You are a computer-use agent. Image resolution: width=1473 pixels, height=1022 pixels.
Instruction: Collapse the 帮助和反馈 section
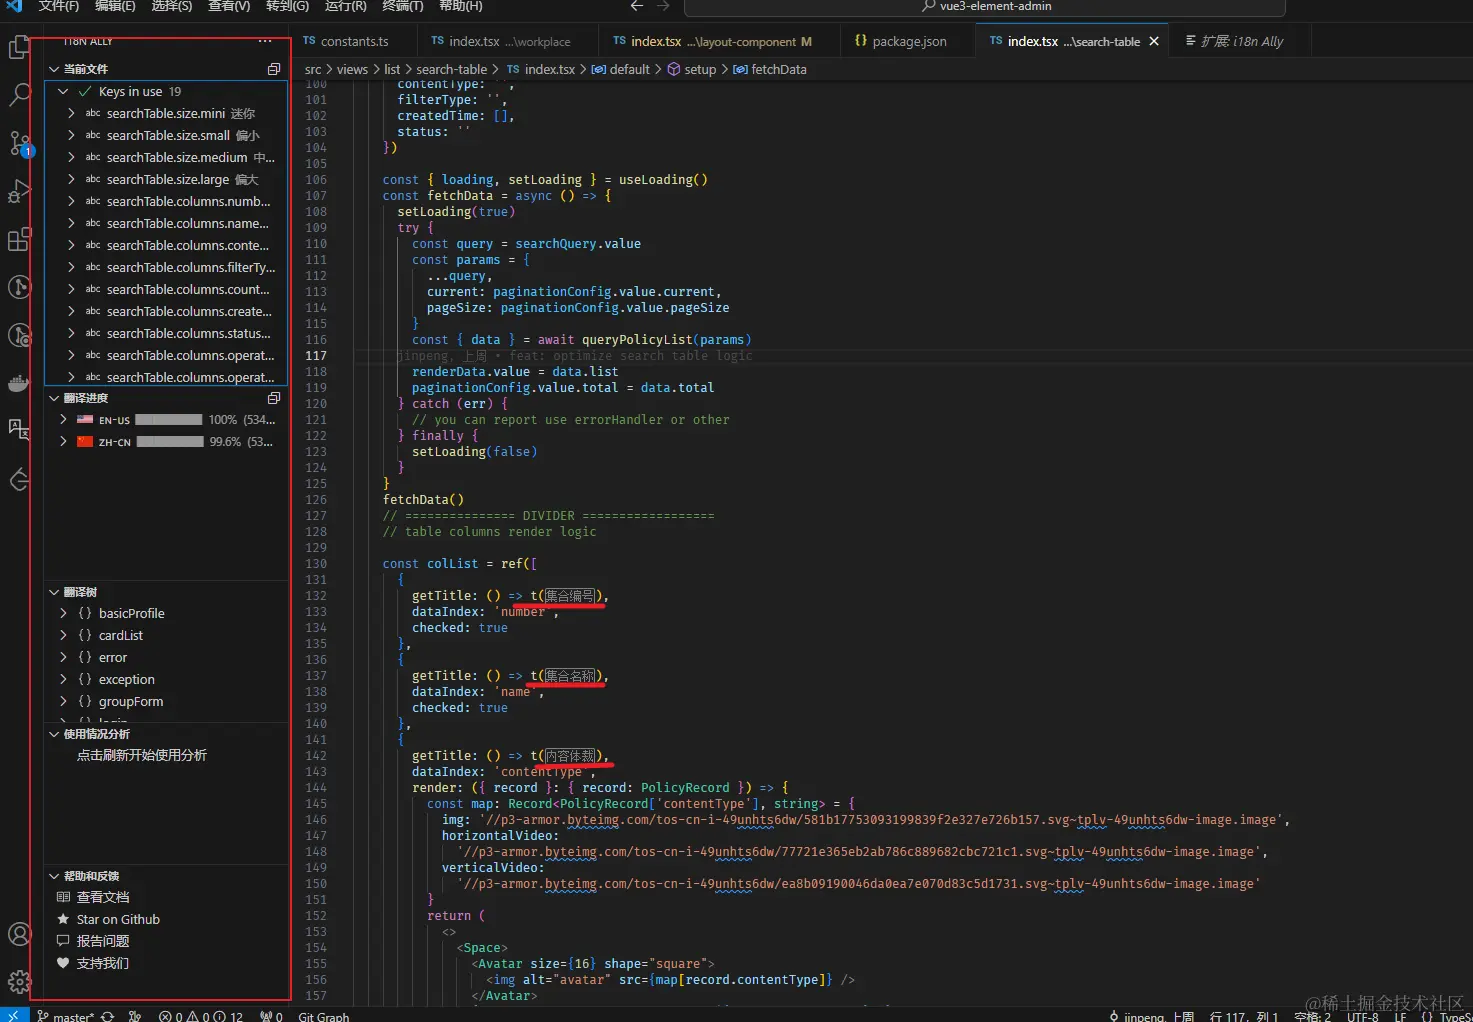click(x=54, y=876)
